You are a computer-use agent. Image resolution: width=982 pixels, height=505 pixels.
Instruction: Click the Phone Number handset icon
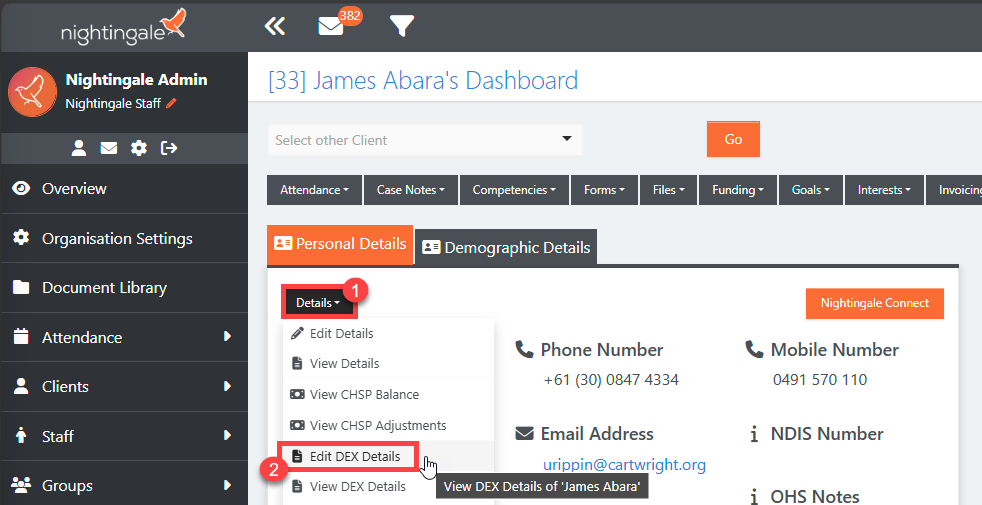(x=524, y=350)
